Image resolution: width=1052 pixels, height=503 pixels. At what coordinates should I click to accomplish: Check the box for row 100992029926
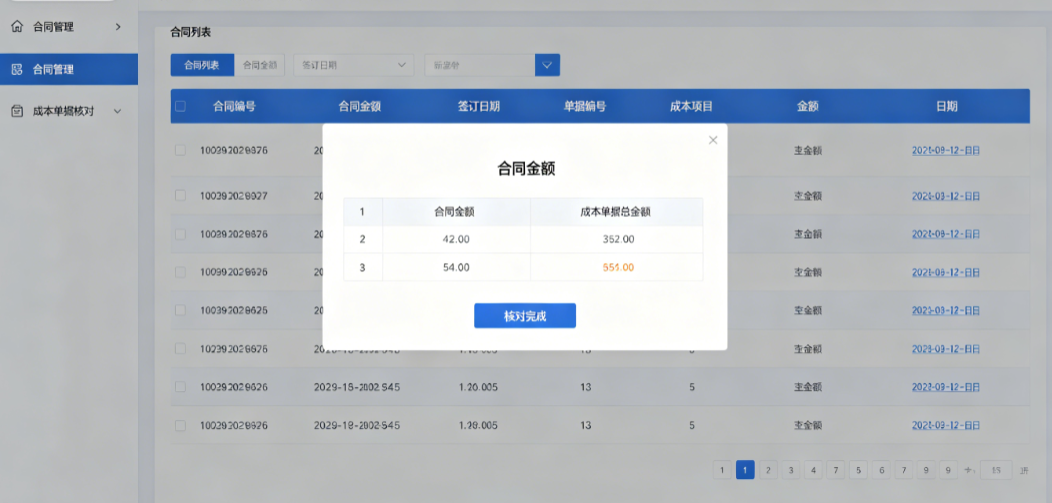180,272
